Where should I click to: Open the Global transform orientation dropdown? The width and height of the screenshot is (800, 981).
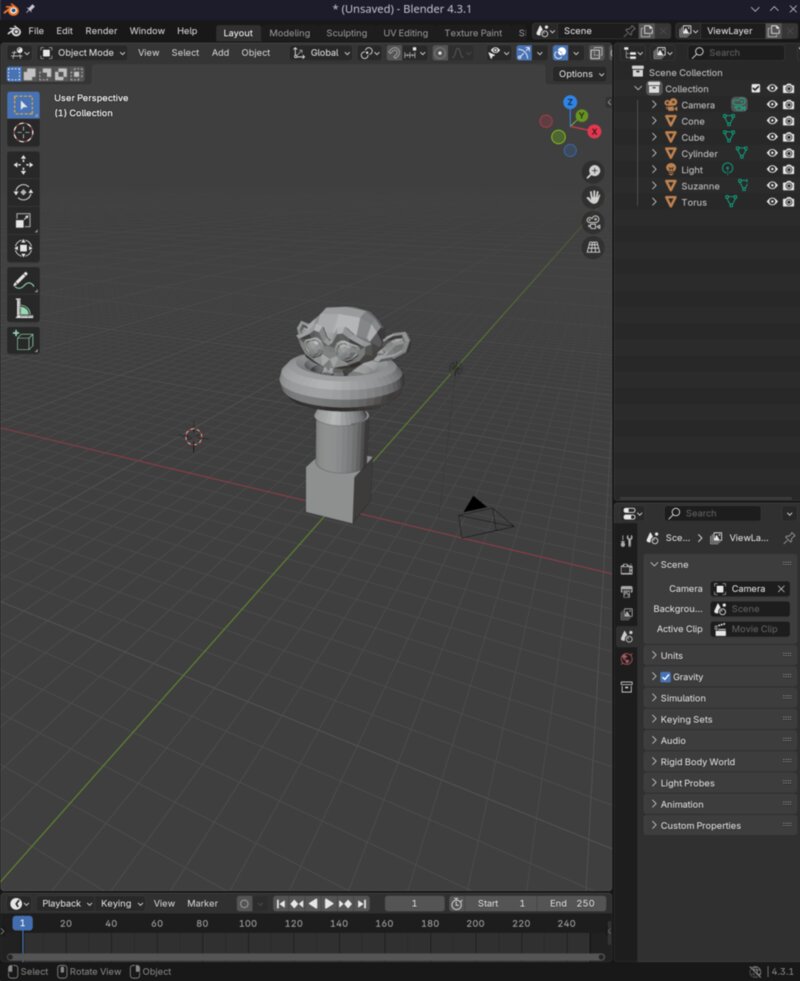coord(322,53)
